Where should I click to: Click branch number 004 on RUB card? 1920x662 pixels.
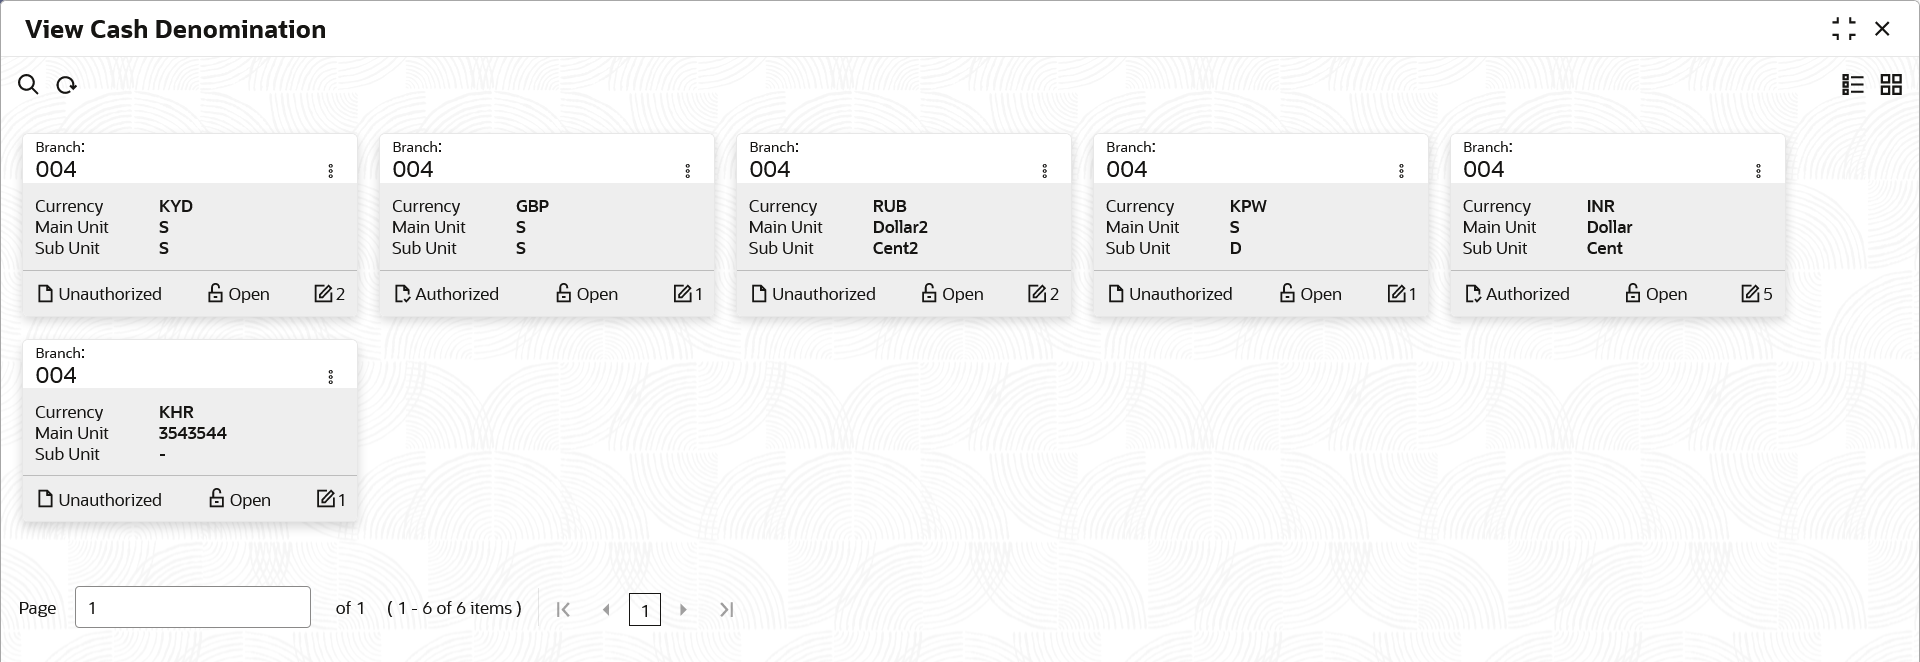[770, 169]
